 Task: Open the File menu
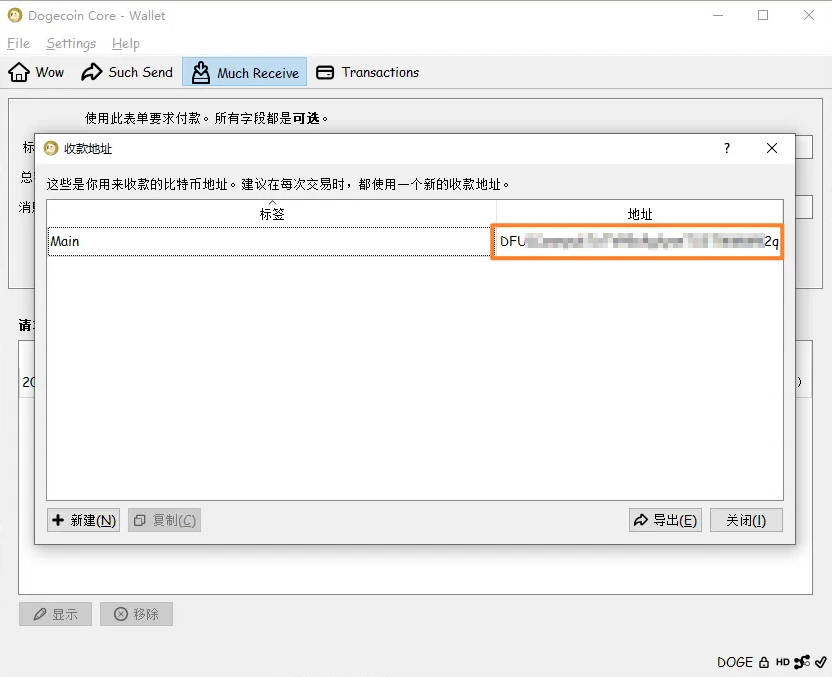pos(19,44)
